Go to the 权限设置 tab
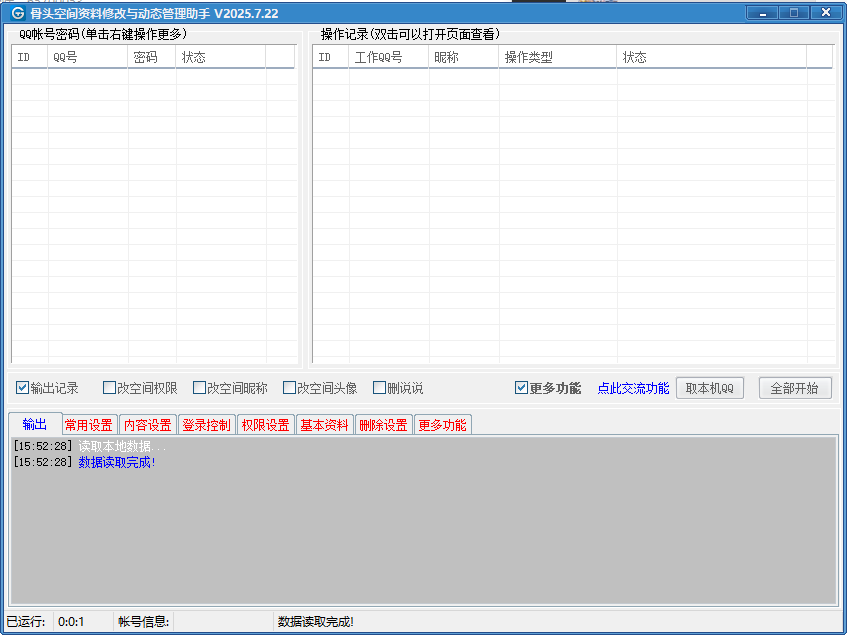Image resolution: width=847 pixels, height=635 pixels. [x=265, y=425]
